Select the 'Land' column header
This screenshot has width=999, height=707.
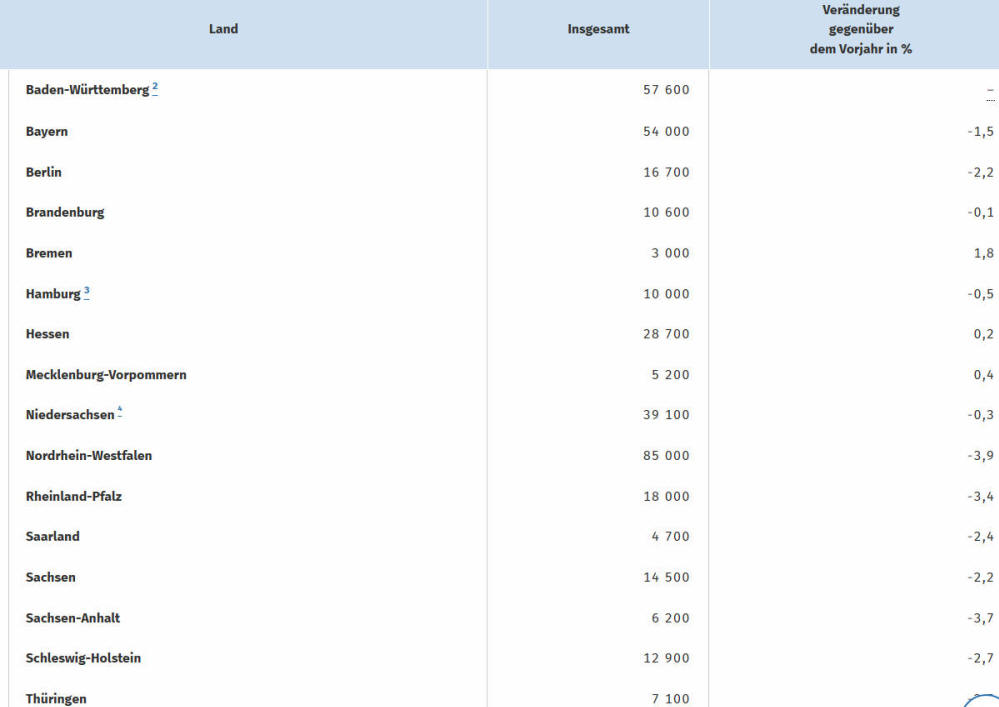click(223, 29)
